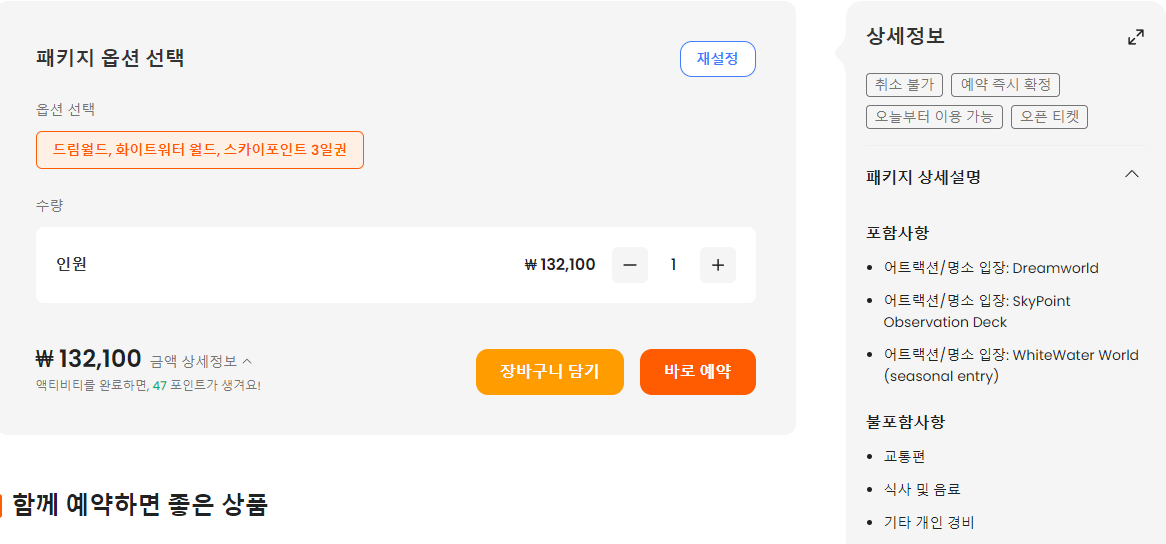
Task: Click the 바로 예약 button
Action: (698, 372)
